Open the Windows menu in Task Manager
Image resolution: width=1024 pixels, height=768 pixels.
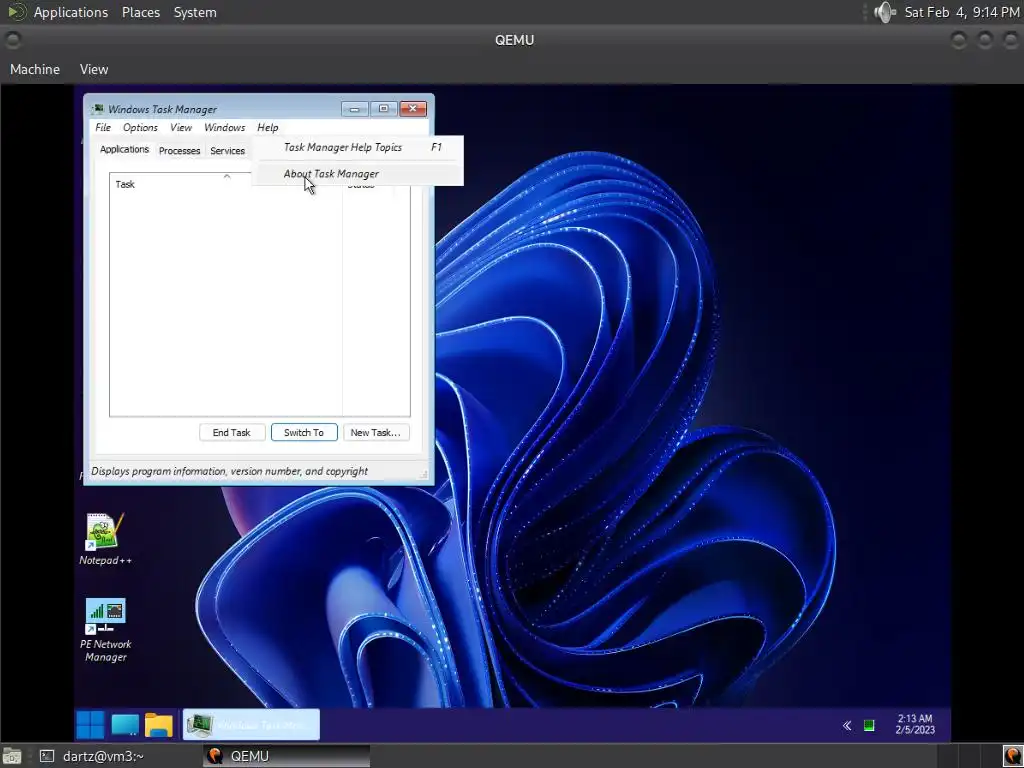[x=225, y=127]
